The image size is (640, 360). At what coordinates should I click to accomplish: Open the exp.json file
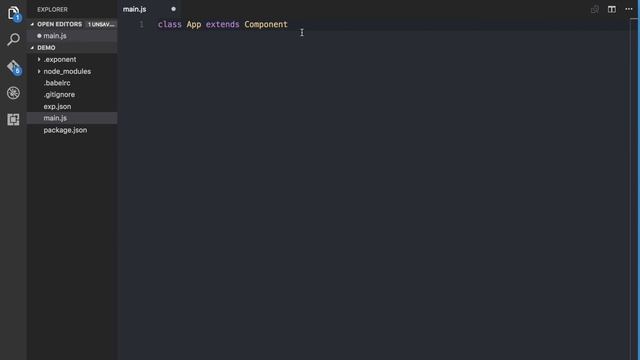72,107
